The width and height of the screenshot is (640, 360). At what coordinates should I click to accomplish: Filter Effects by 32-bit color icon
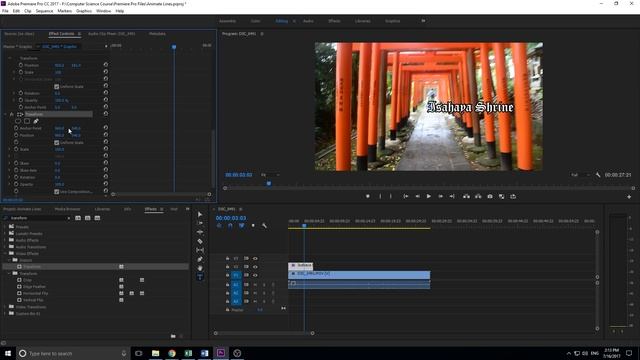click(88, 218)
